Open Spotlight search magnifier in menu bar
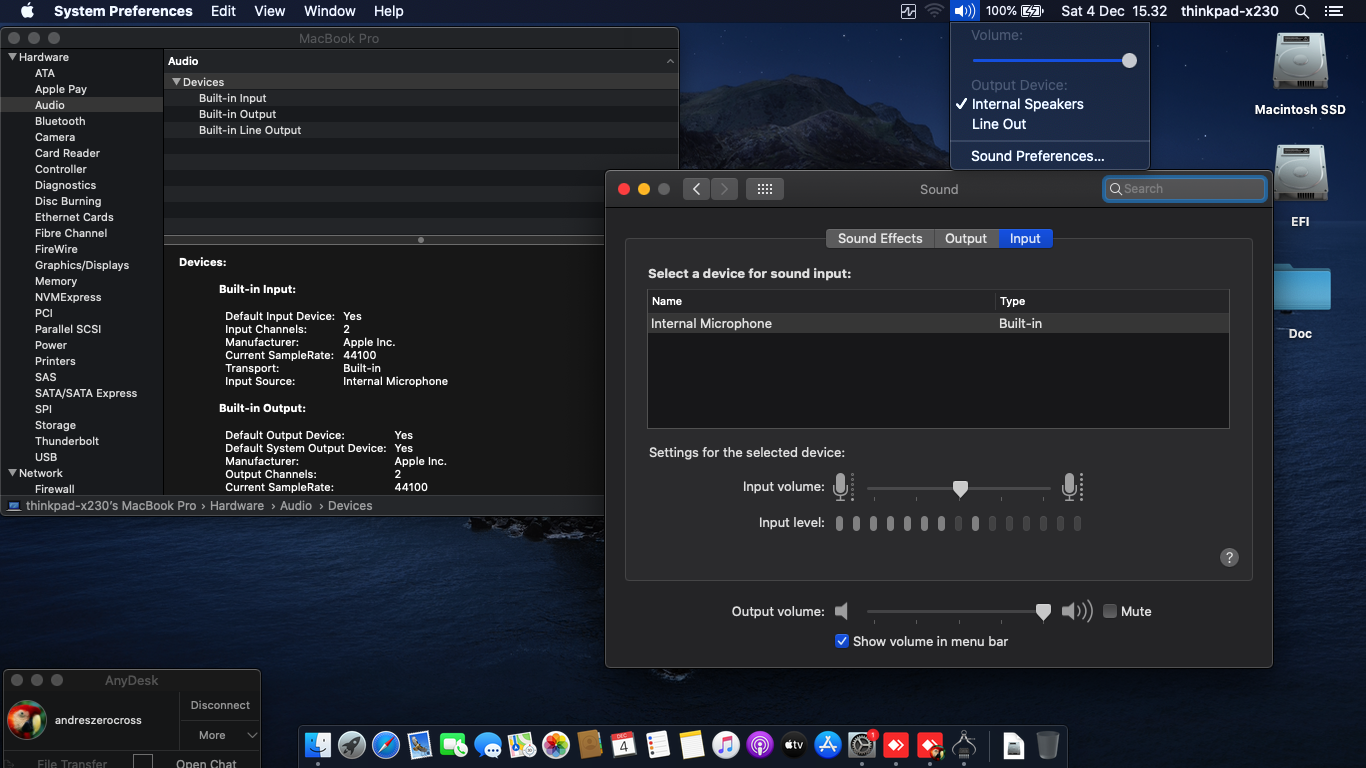Screen dimensions: 1366x768 tap(1302, 11)
